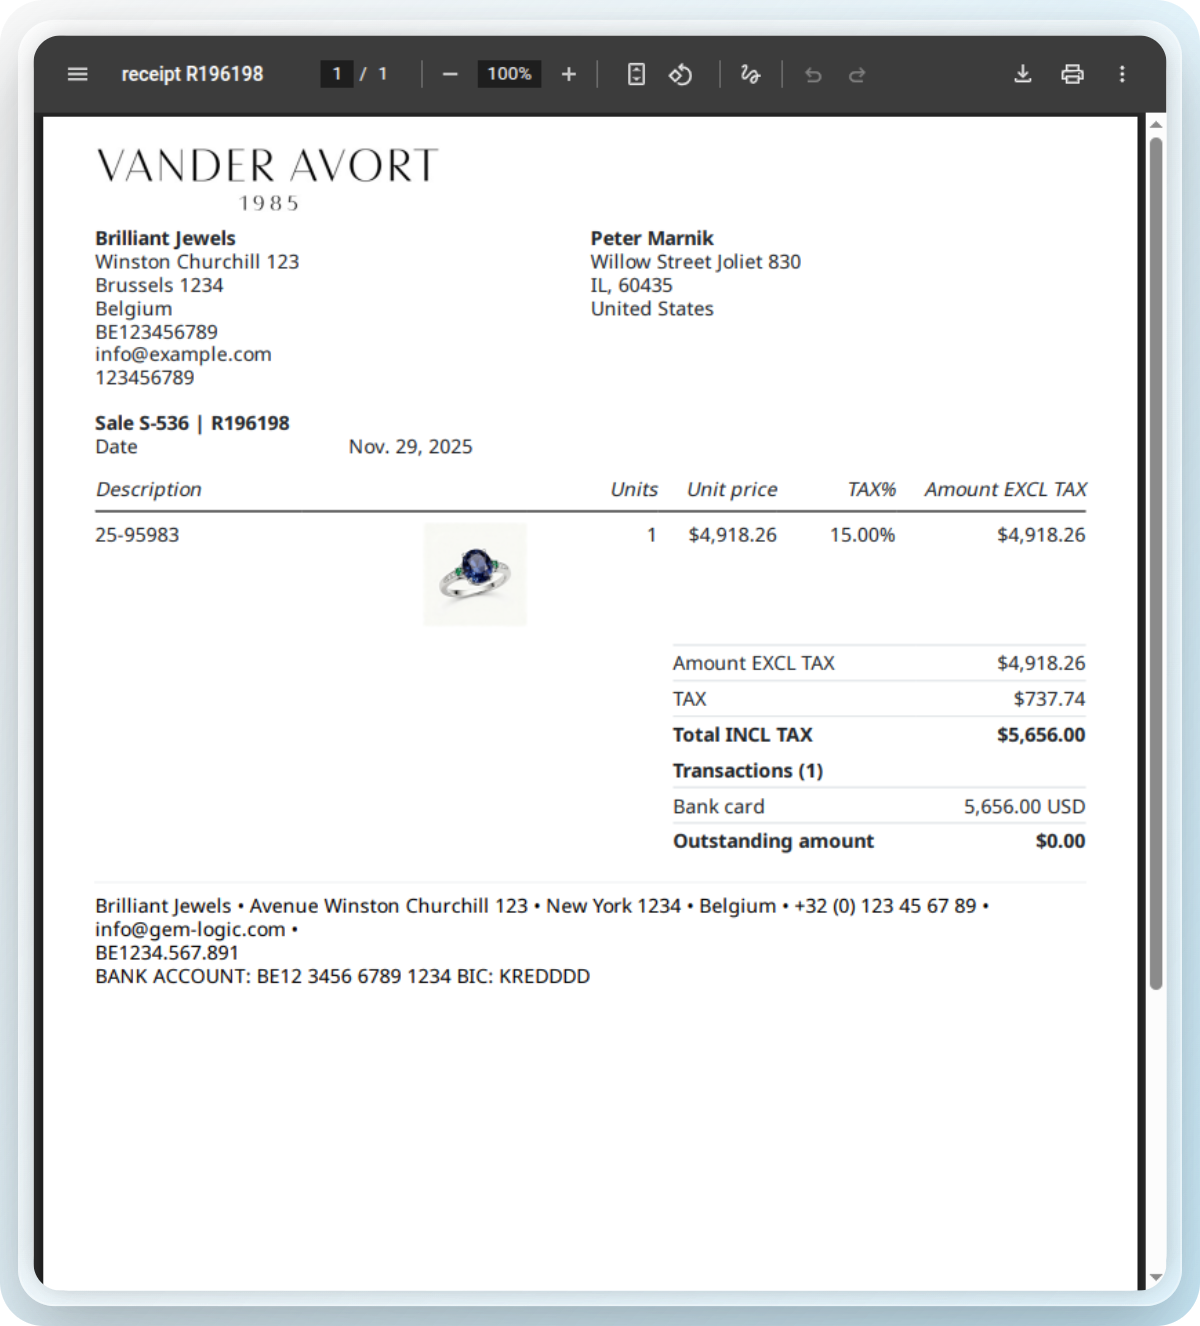
Task: Click the sapphire ring product image
Action: [475, 574]
